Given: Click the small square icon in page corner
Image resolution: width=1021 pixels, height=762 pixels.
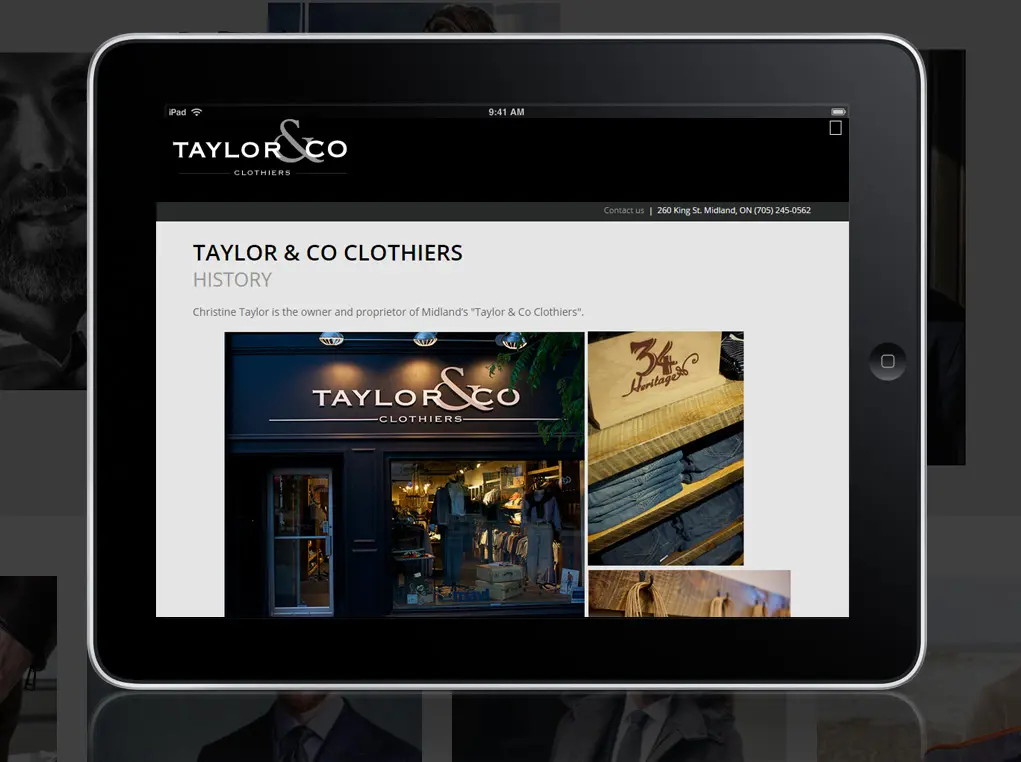Looking at the screenshot, I should 835,128.
